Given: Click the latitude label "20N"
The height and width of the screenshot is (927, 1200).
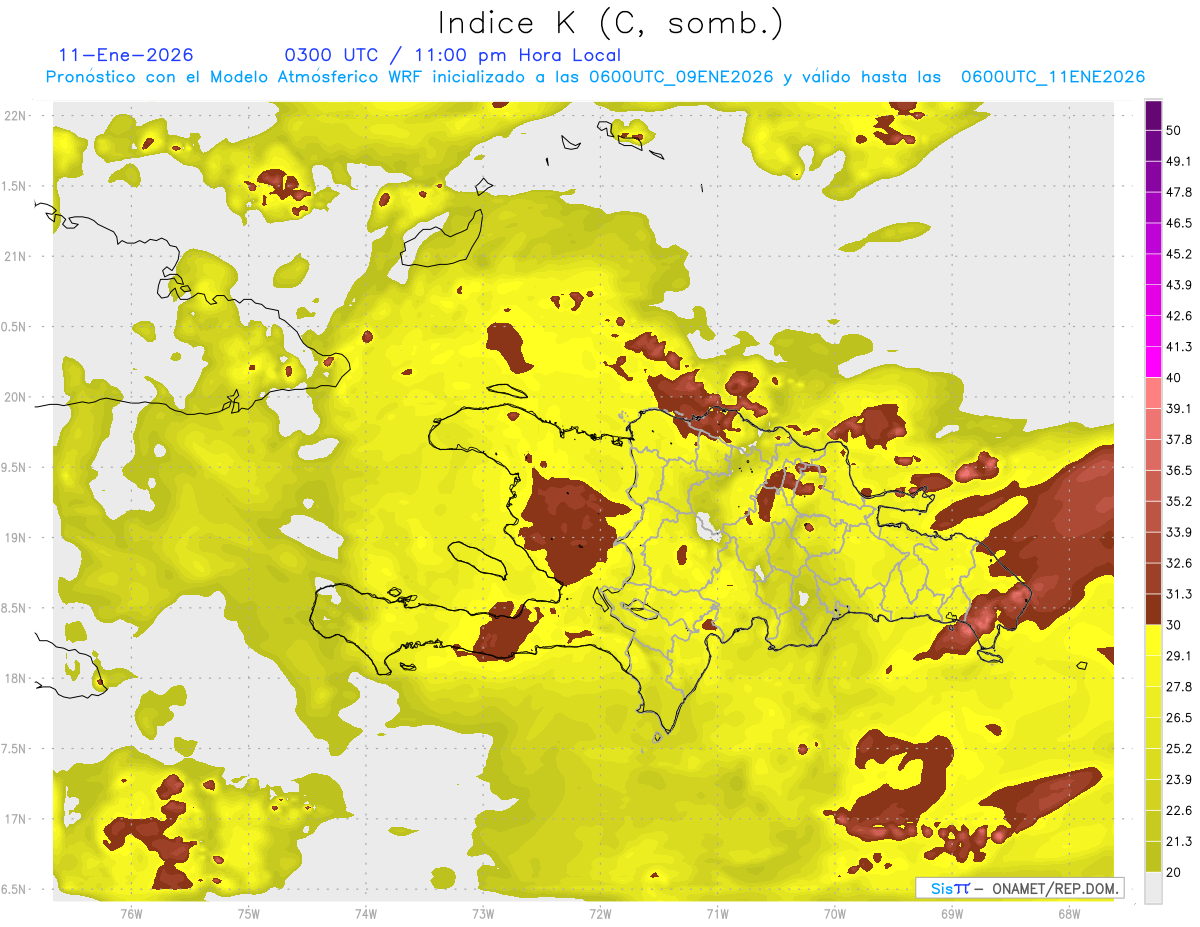Looking at the screenshot, I should click(x=16, y=397).
